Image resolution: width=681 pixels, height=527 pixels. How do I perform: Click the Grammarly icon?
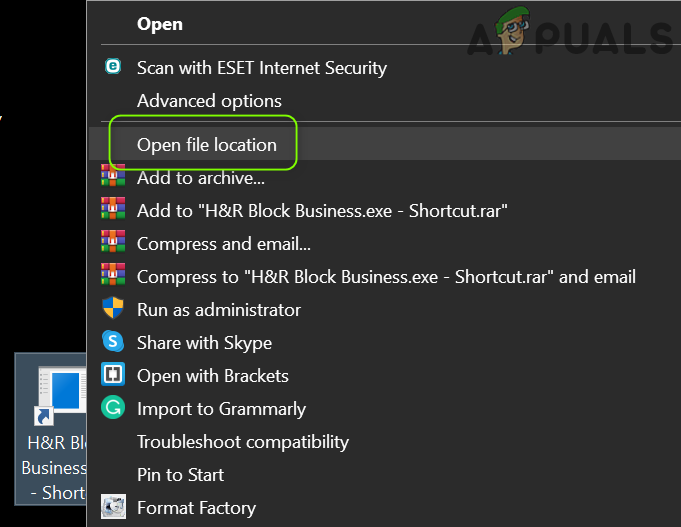pos(113,408)
